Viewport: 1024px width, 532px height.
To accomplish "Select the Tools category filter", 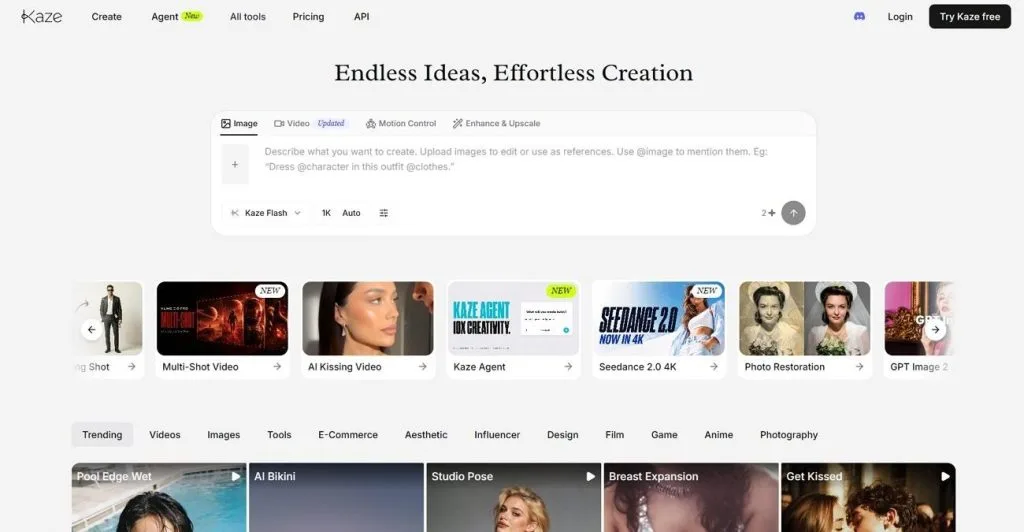I will coord(279,435).
